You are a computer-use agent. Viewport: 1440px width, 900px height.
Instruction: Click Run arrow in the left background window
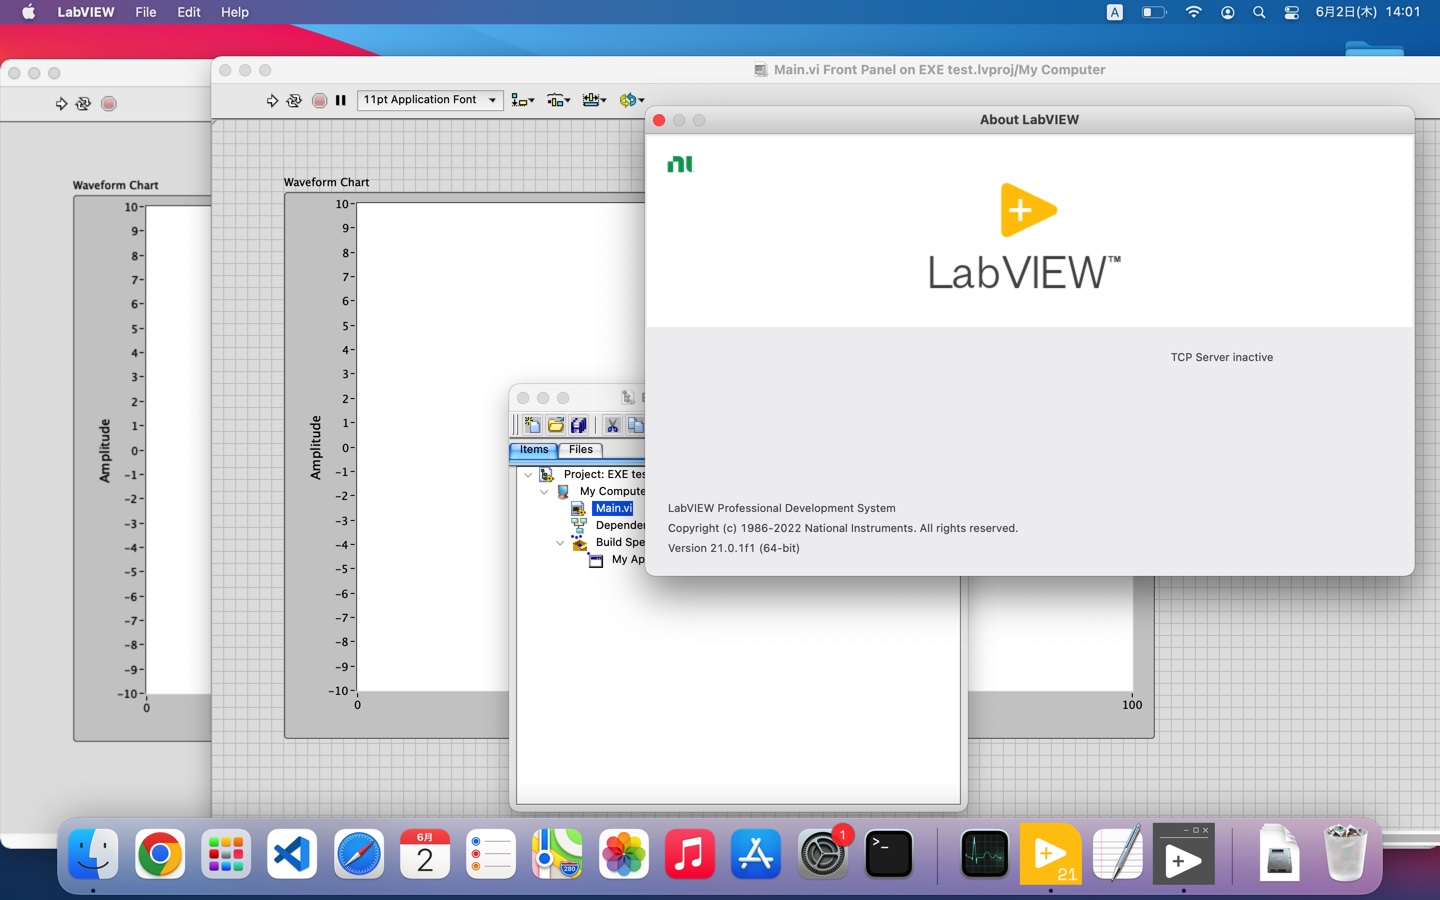61,103
